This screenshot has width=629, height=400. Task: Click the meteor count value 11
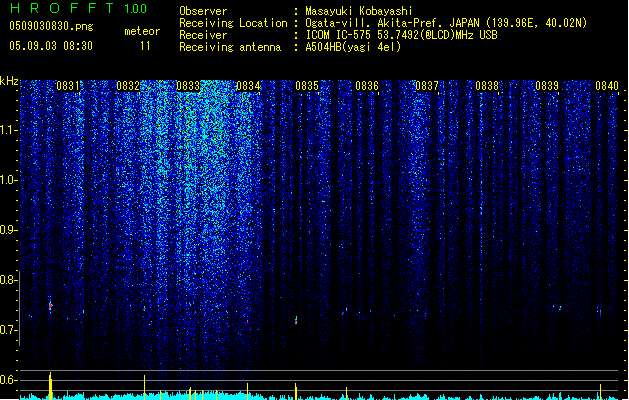coord(145,46)
